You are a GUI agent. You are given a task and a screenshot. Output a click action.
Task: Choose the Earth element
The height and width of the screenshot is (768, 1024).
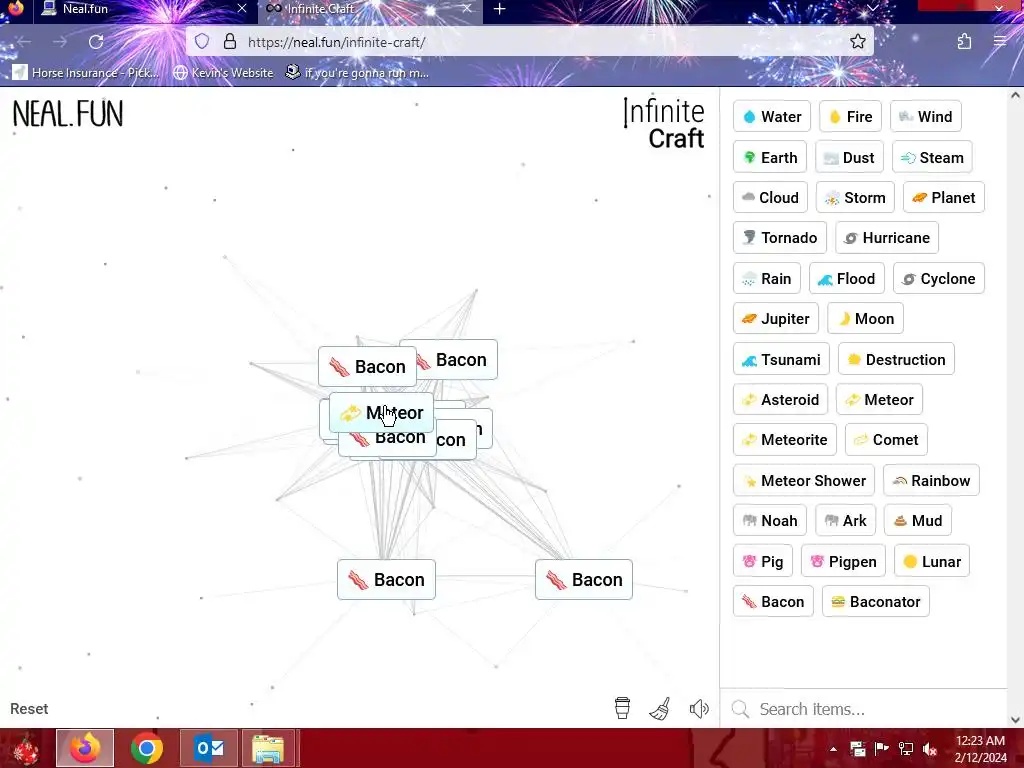770,157
